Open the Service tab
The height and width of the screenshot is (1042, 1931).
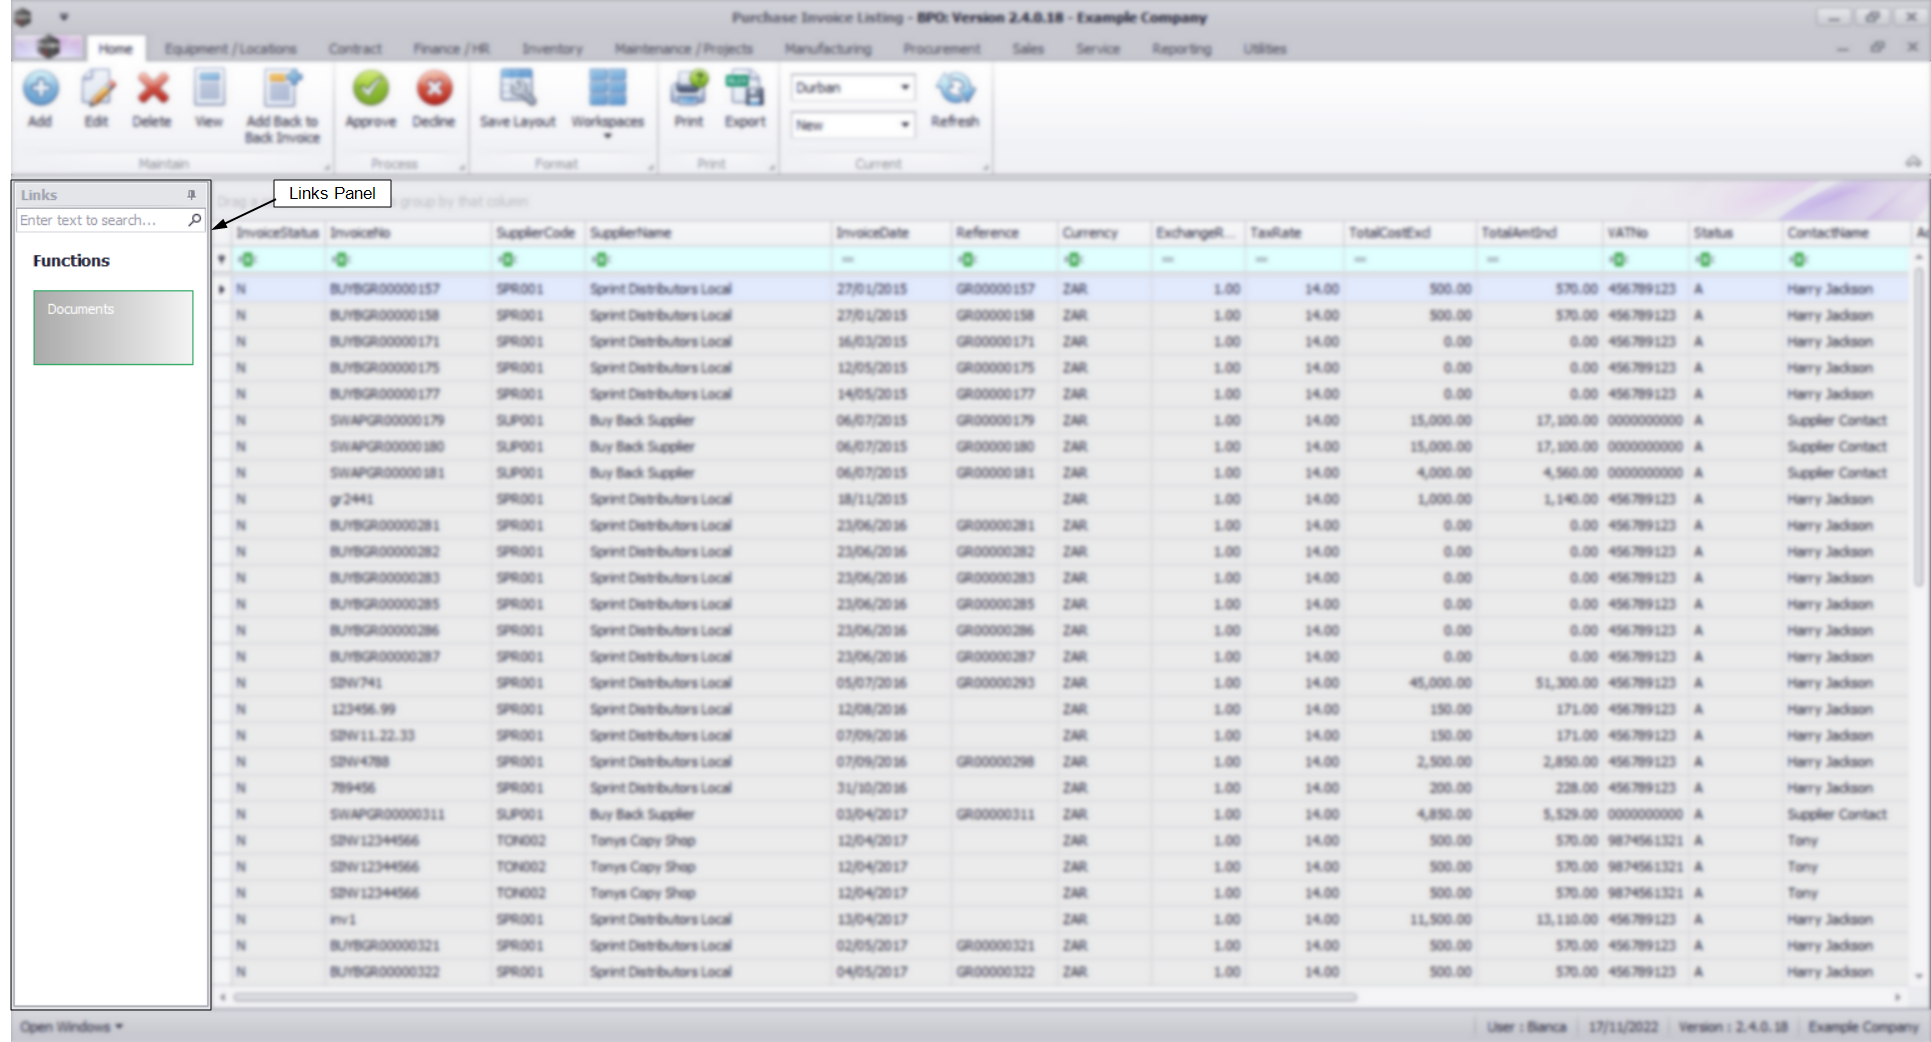click(x=1098, y=48)
